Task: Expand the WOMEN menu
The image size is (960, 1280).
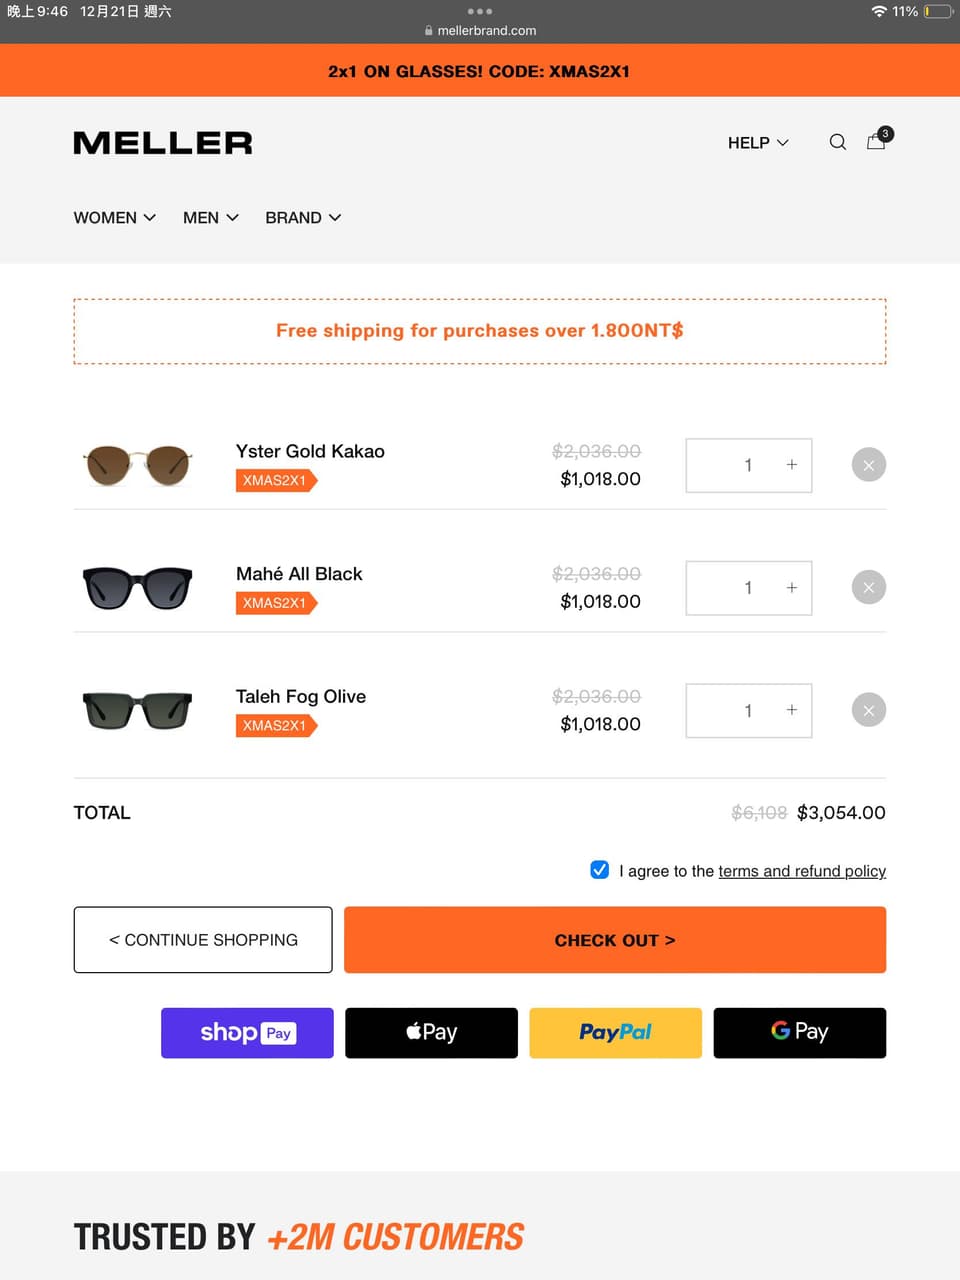Action: [x=114, y=218]
